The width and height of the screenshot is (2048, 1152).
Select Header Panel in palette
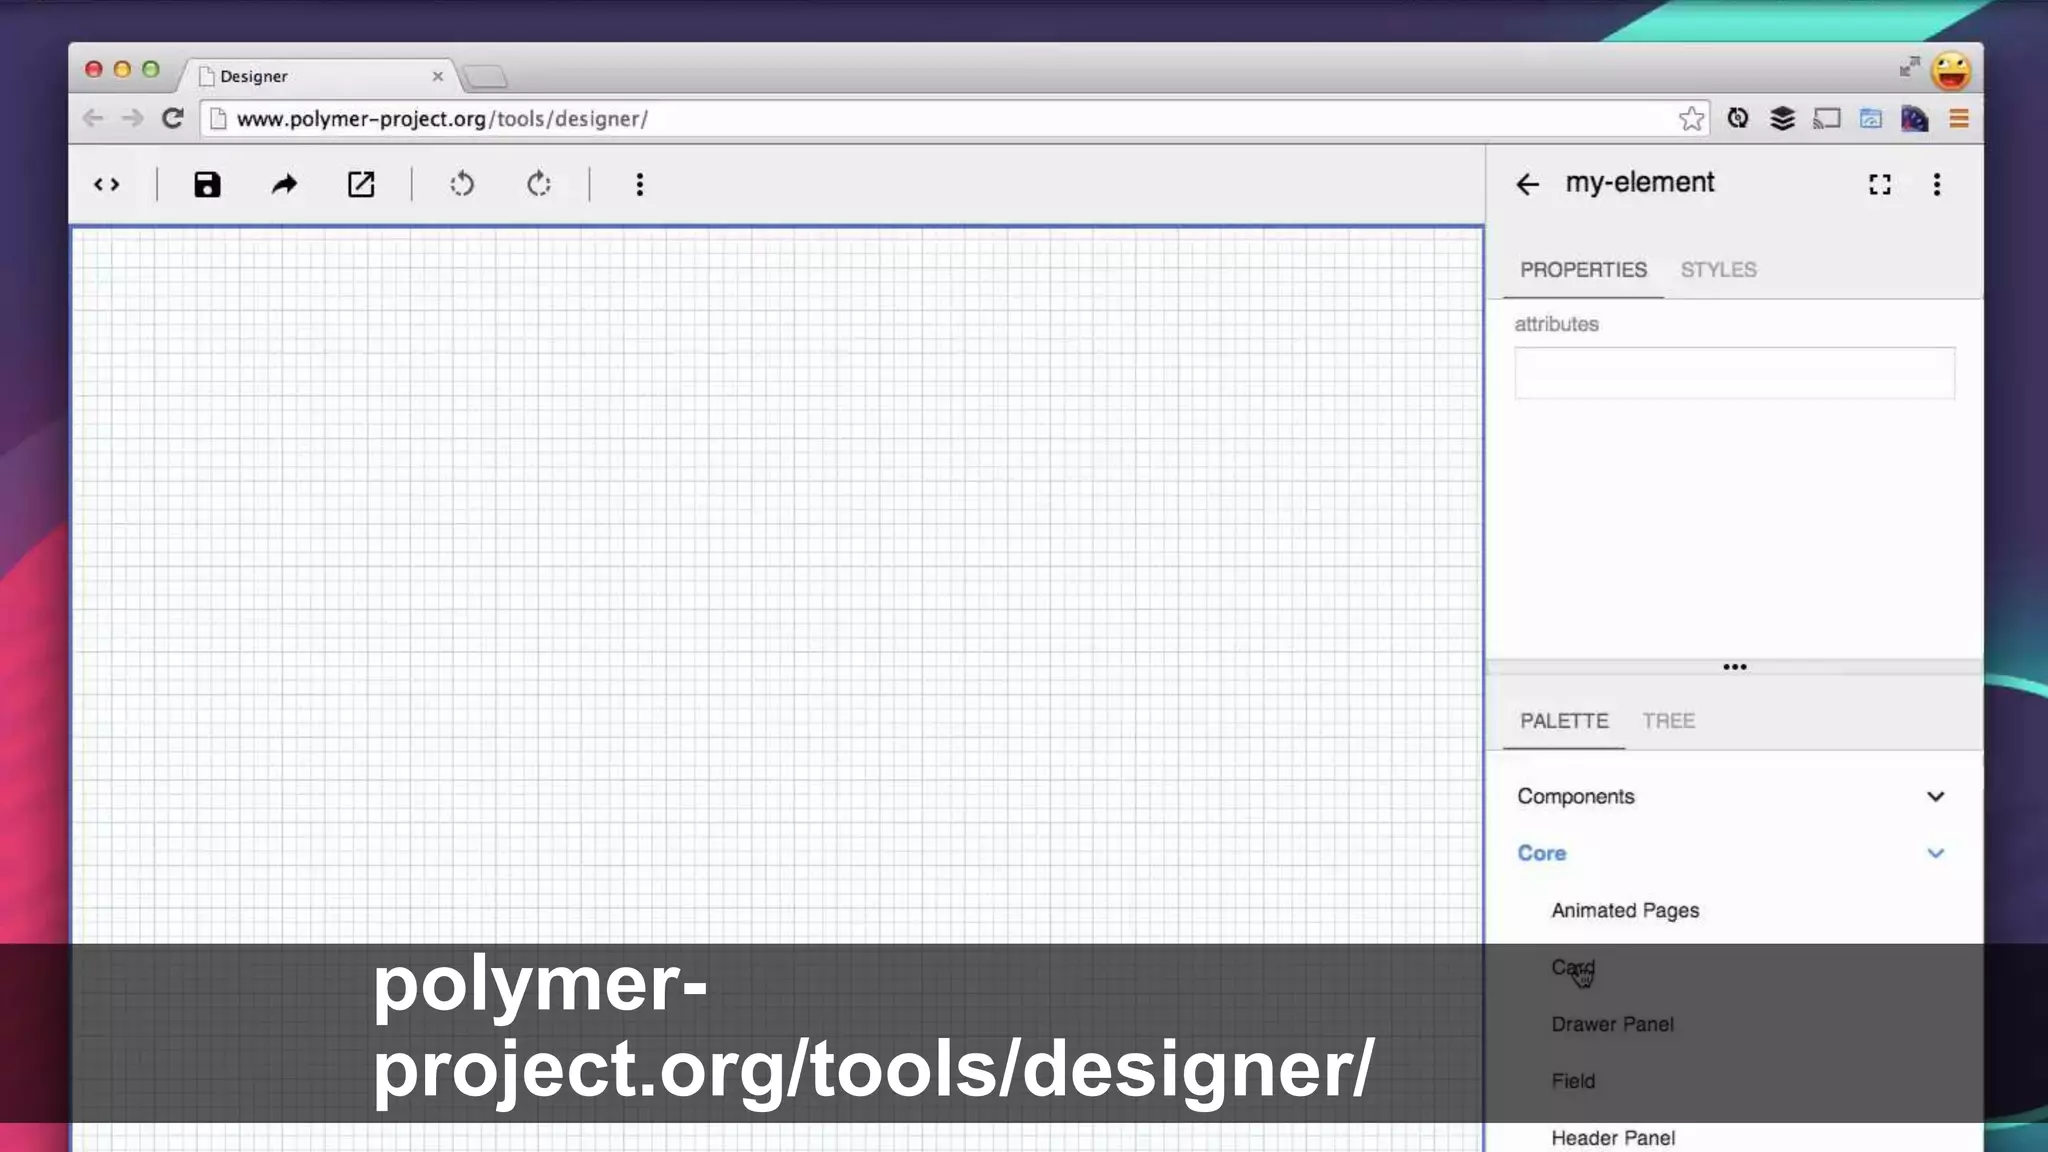[x=1613, y=1138]
